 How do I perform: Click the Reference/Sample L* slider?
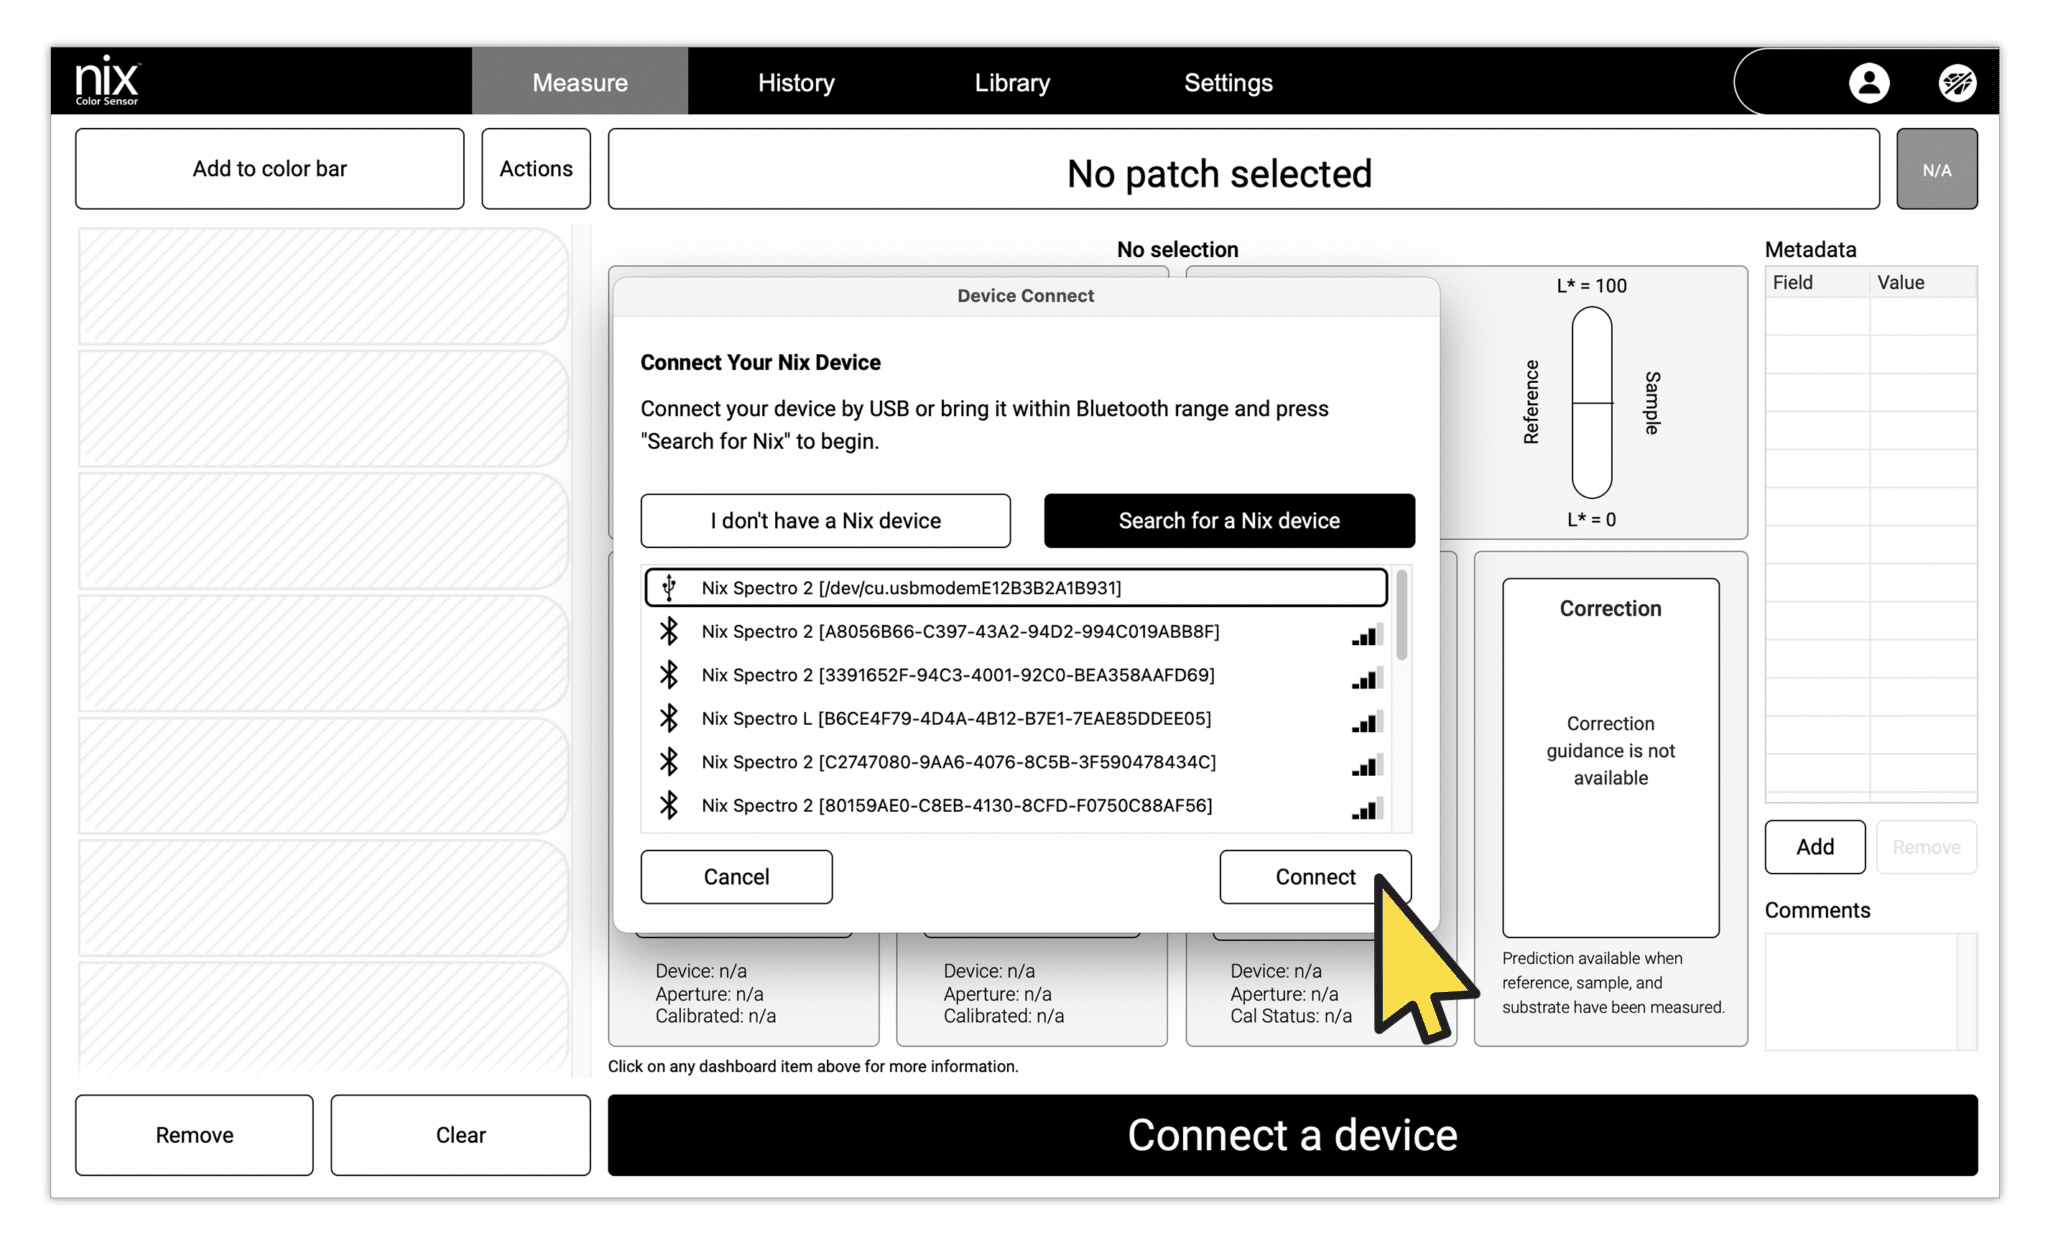pos(1591,402)
